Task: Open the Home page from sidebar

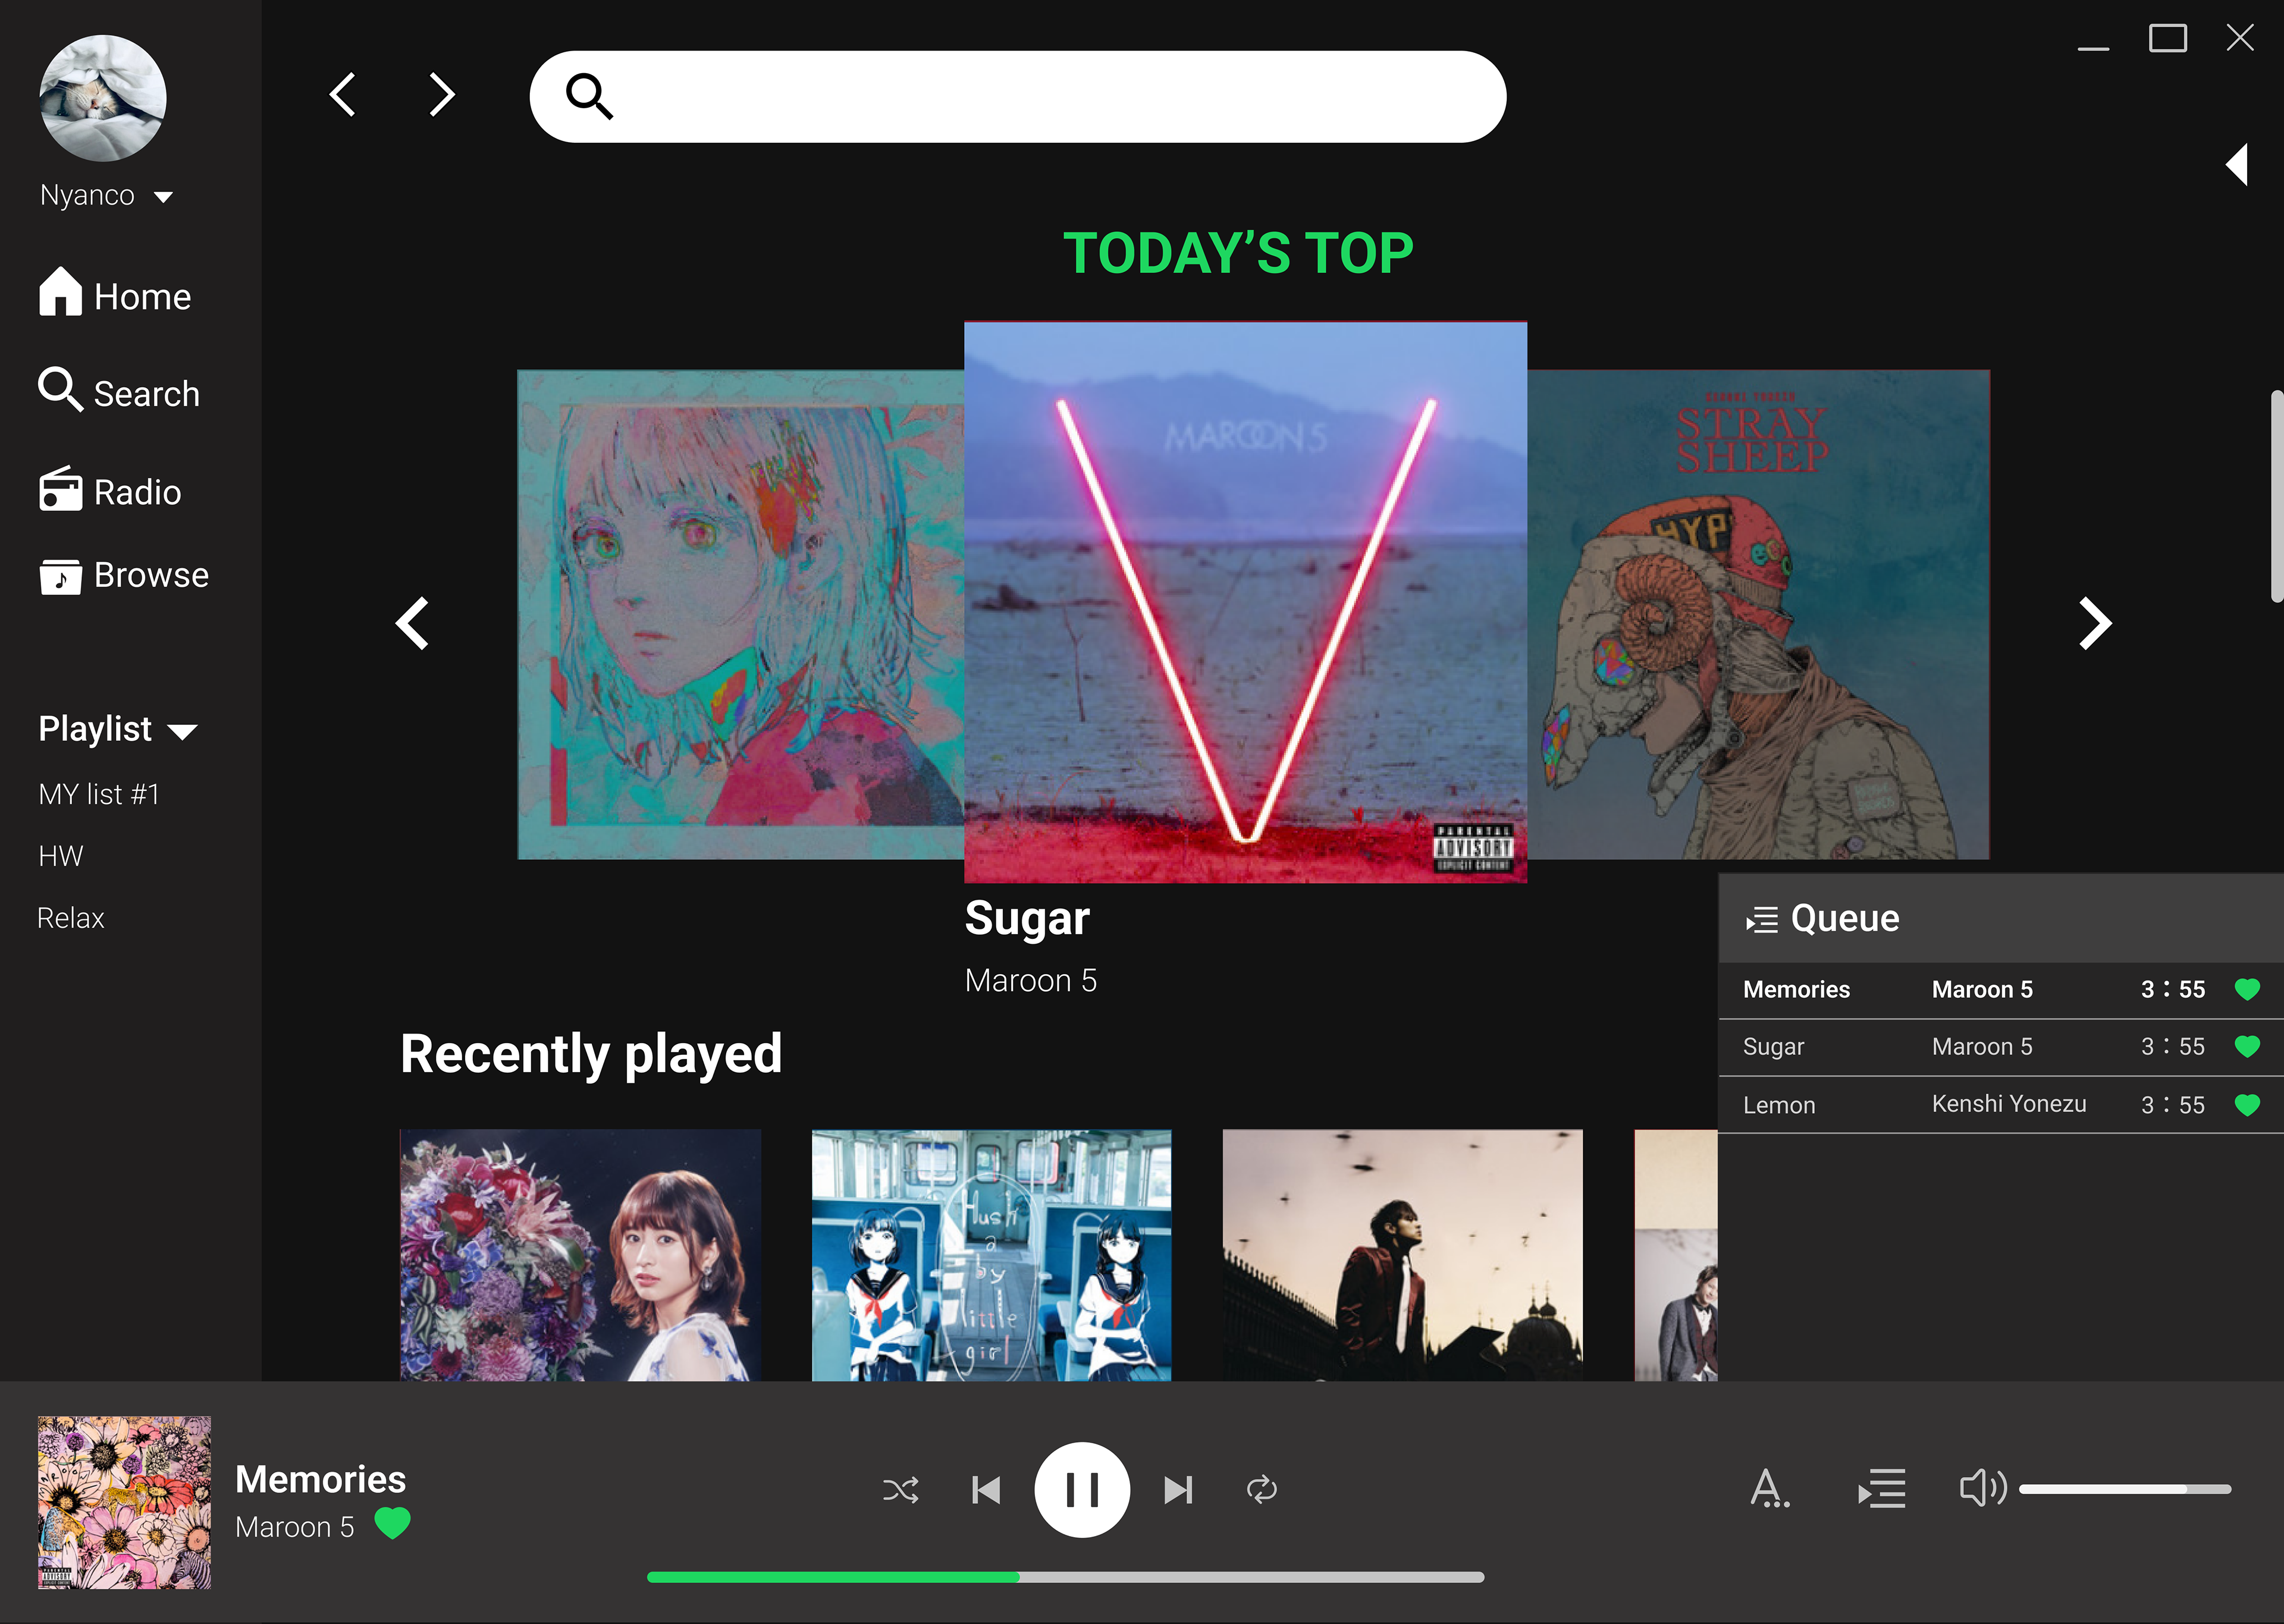Action: tap(115, 294)
